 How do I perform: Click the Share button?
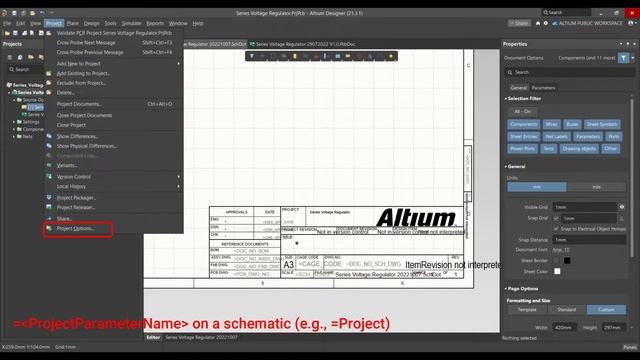pos(519,24)
